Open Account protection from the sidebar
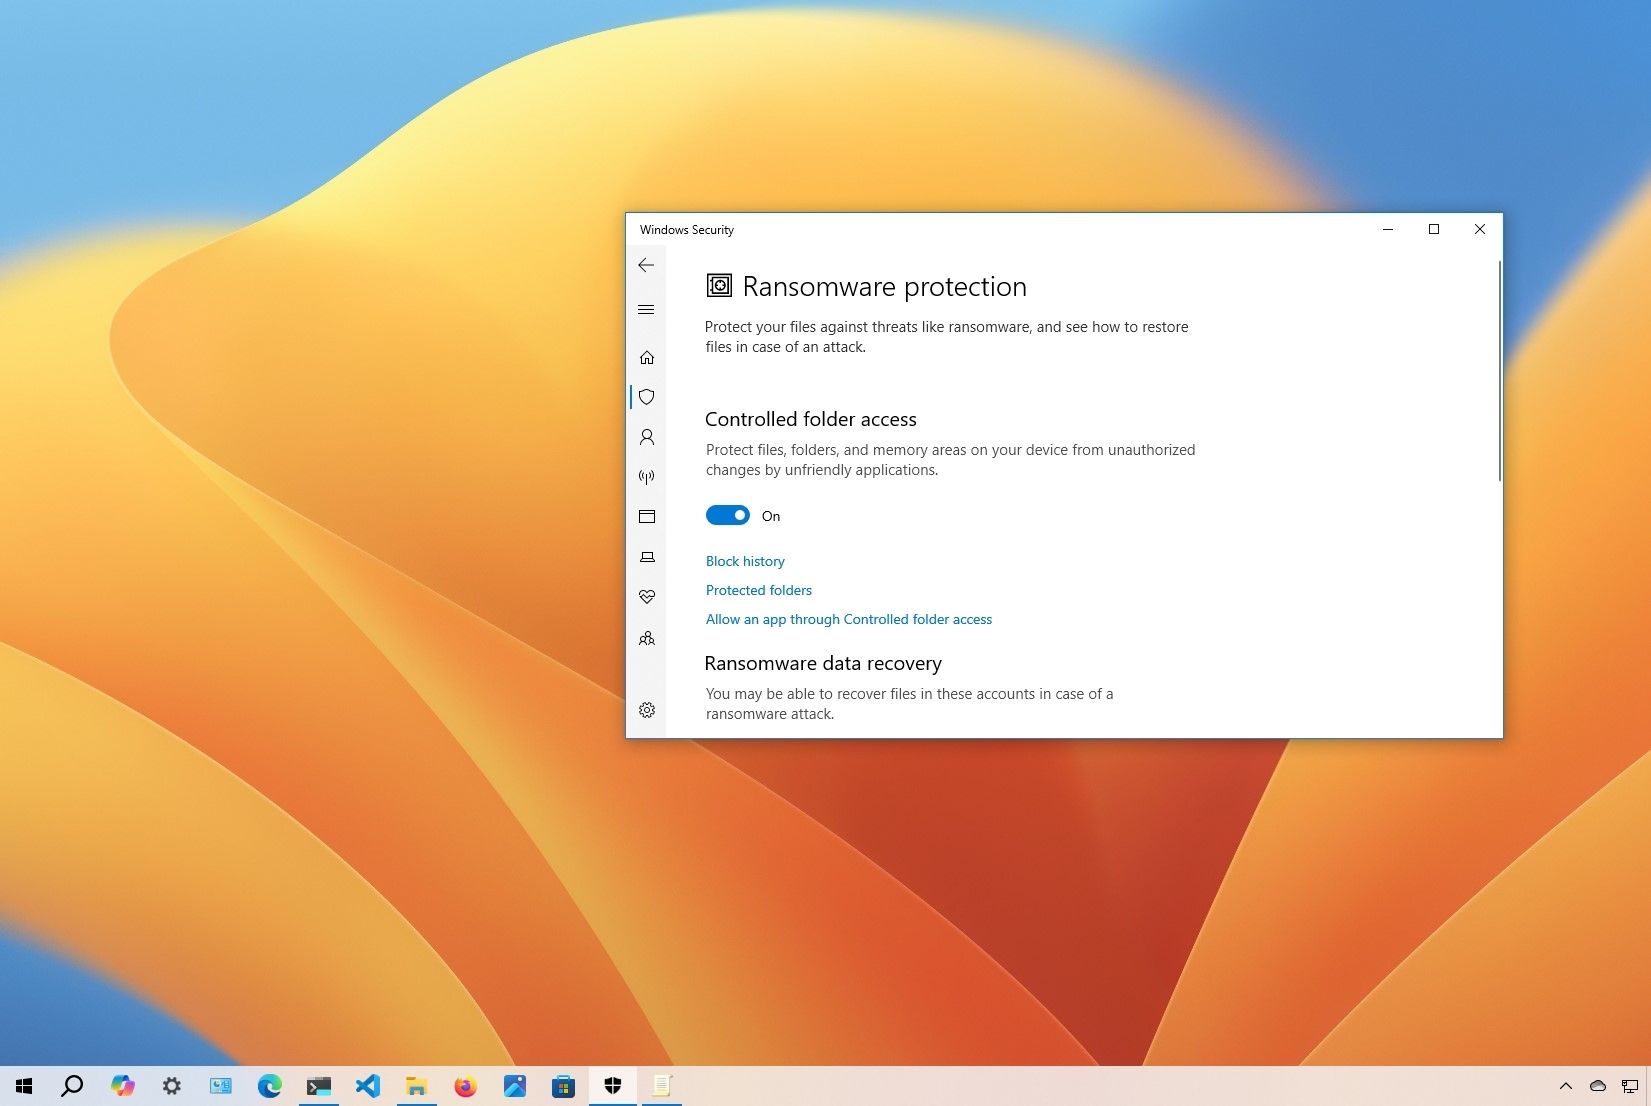This screenshot has width=1651, height=1106. click(647, 437)
